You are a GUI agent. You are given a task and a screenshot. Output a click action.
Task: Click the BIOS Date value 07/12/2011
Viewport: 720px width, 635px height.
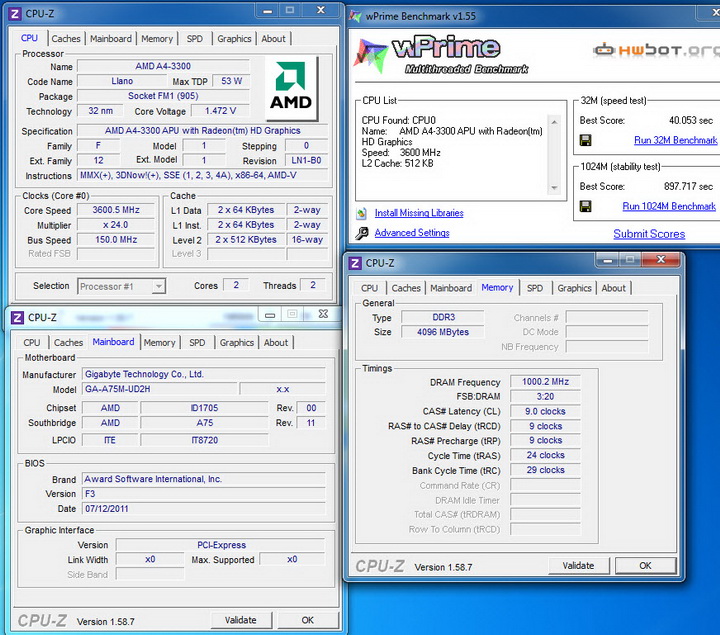204,509
